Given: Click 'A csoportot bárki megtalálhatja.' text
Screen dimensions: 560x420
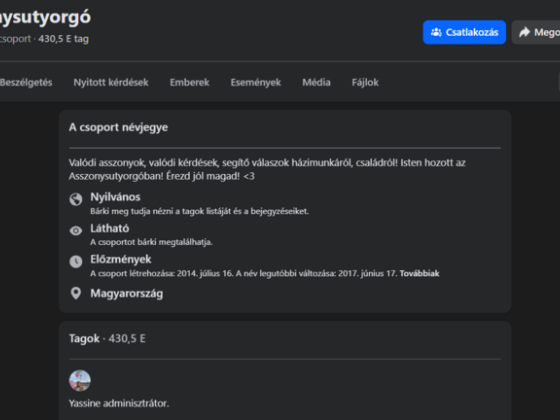Looking at the screenshot, I should (151, 242).
